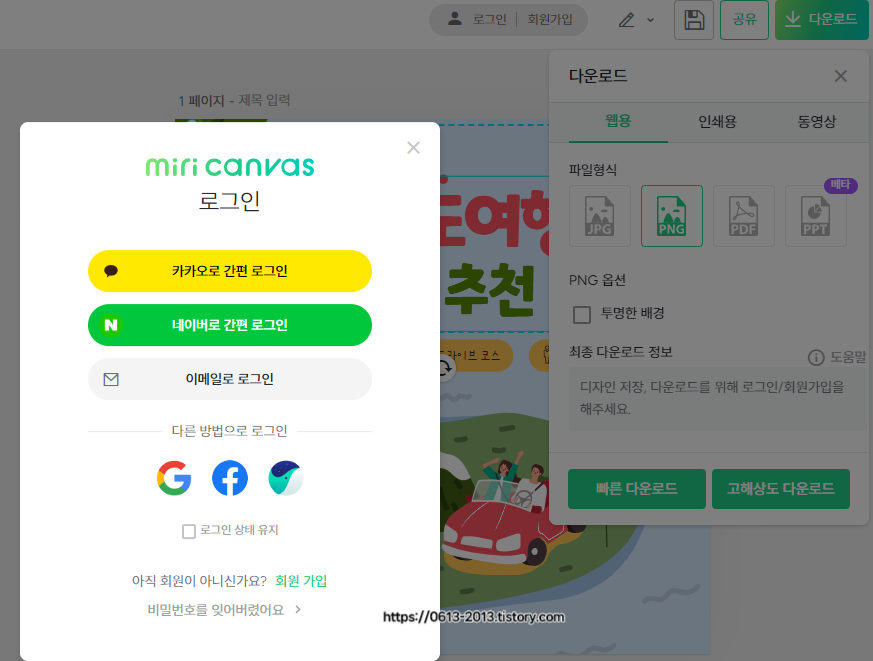This screenshot has height=661, width=873.
Task: Open the 공유 share button
Action: click(x=744, y=20)
